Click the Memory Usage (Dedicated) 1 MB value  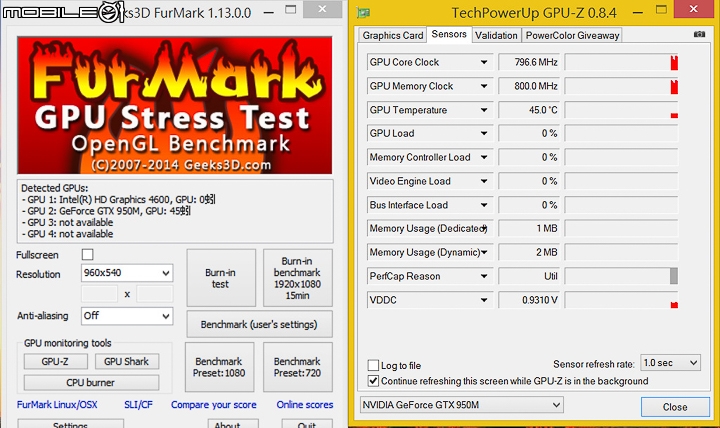pyautogui.click(x=529, y=228)
